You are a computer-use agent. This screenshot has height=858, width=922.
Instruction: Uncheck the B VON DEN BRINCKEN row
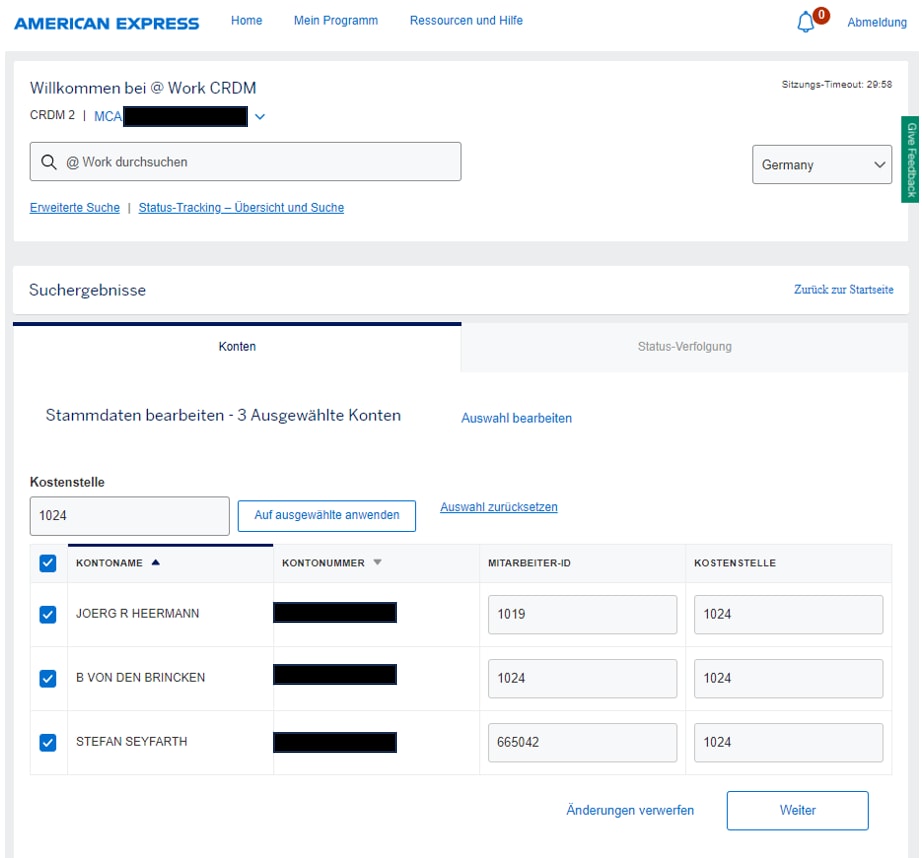tap(48, 678)
